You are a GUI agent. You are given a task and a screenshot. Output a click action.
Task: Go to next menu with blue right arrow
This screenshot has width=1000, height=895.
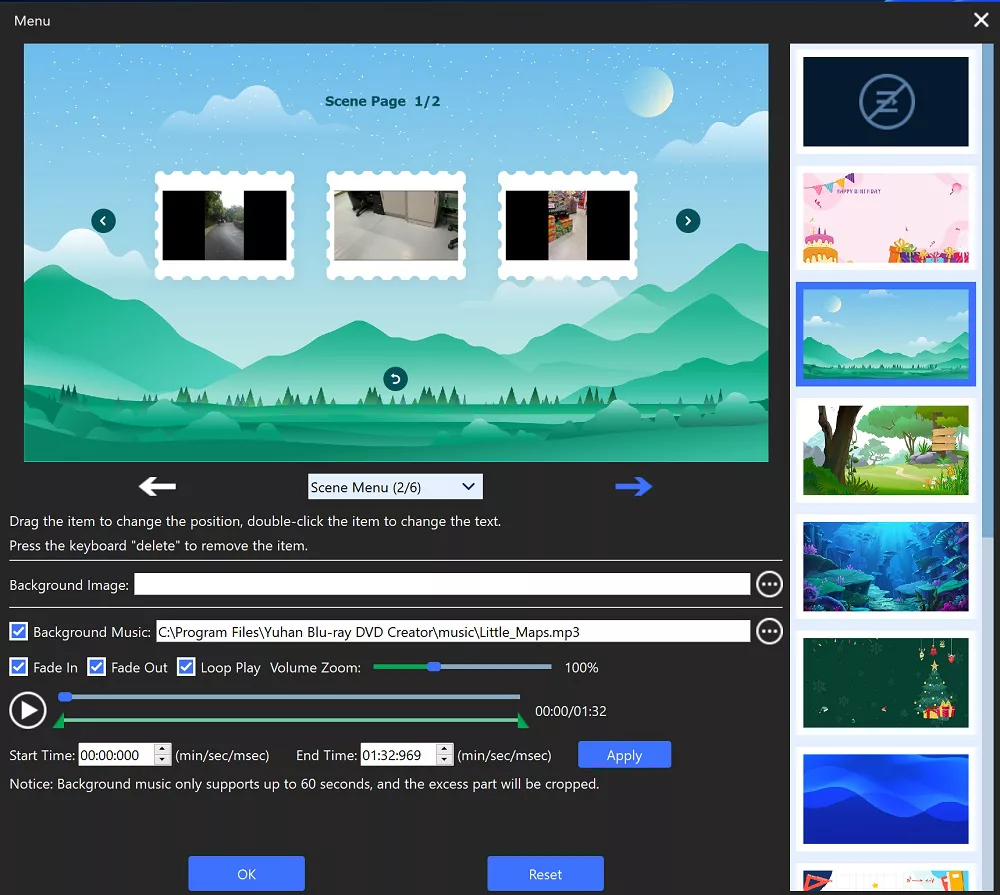pos(633,487)
